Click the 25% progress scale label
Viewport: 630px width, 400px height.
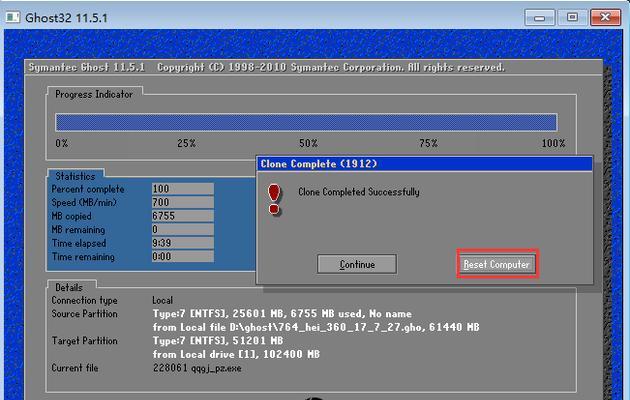click(x=186, y=143)
